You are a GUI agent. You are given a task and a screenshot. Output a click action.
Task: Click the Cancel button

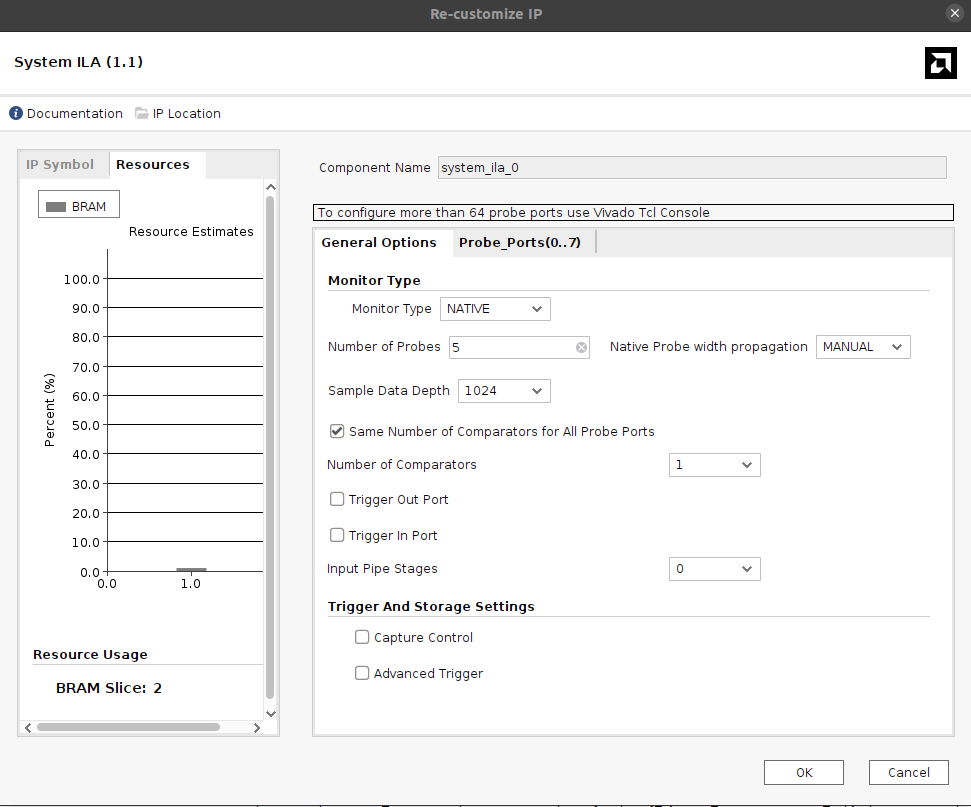pos(908,772)
